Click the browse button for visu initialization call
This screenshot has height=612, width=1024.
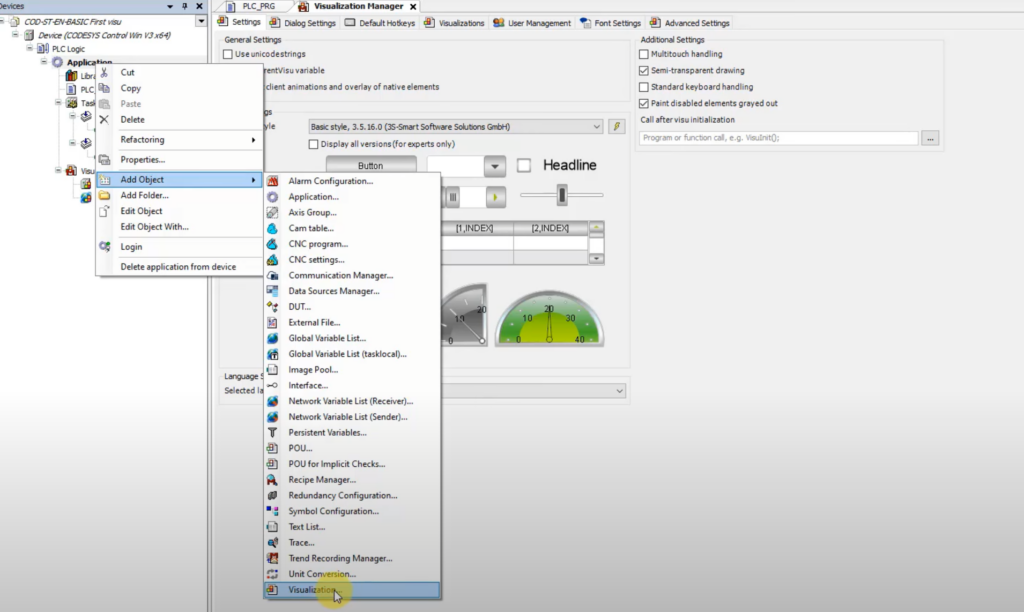coord(930,137)
